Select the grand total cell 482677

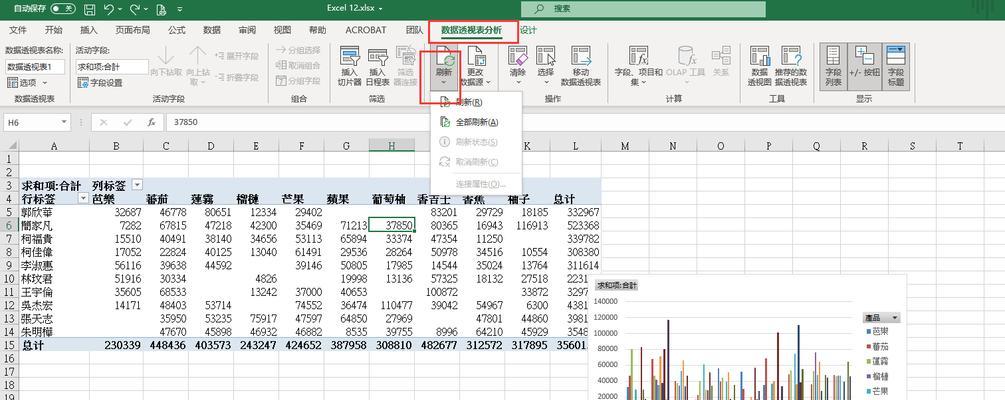point(437,345)
